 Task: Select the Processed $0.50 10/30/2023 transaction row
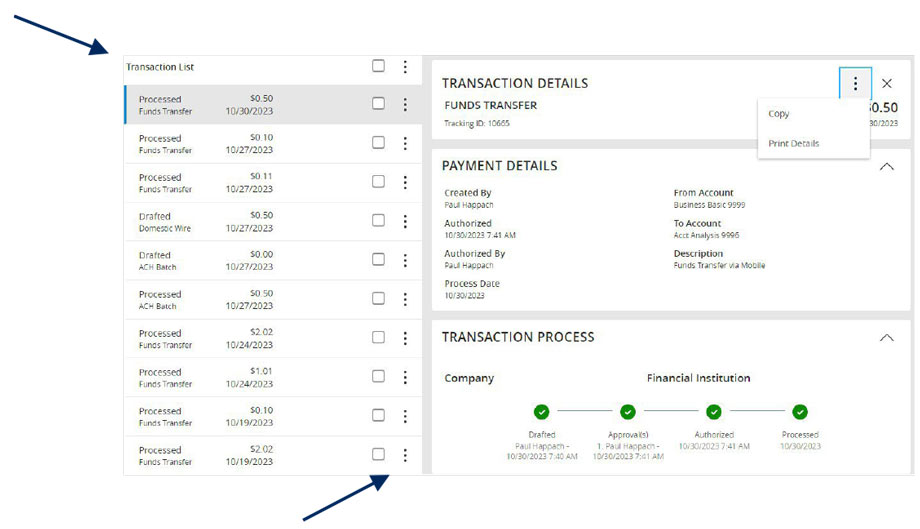(273, 104)
